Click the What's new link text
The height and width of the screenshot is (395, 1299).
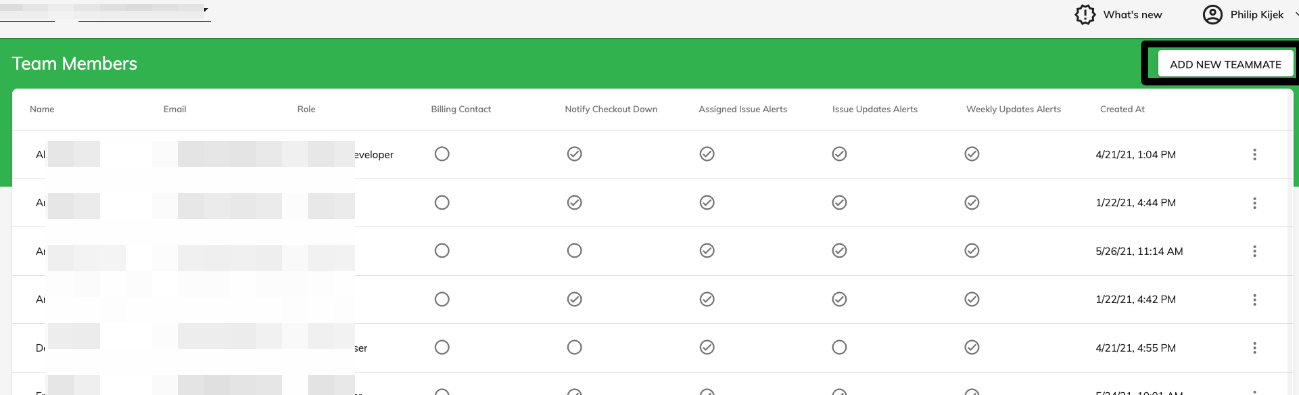(x=1132, y=15)
